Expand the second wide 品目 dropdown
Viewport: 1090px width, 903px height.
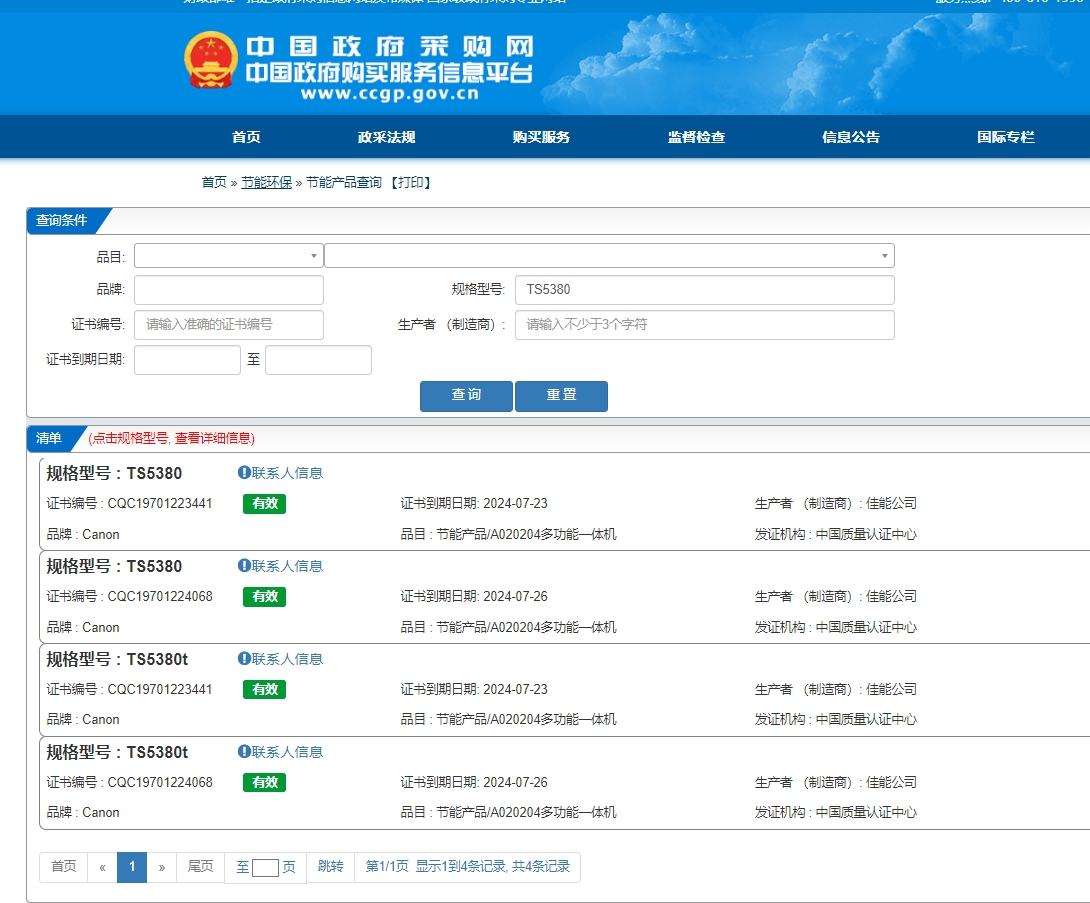(x=609, y=256)
